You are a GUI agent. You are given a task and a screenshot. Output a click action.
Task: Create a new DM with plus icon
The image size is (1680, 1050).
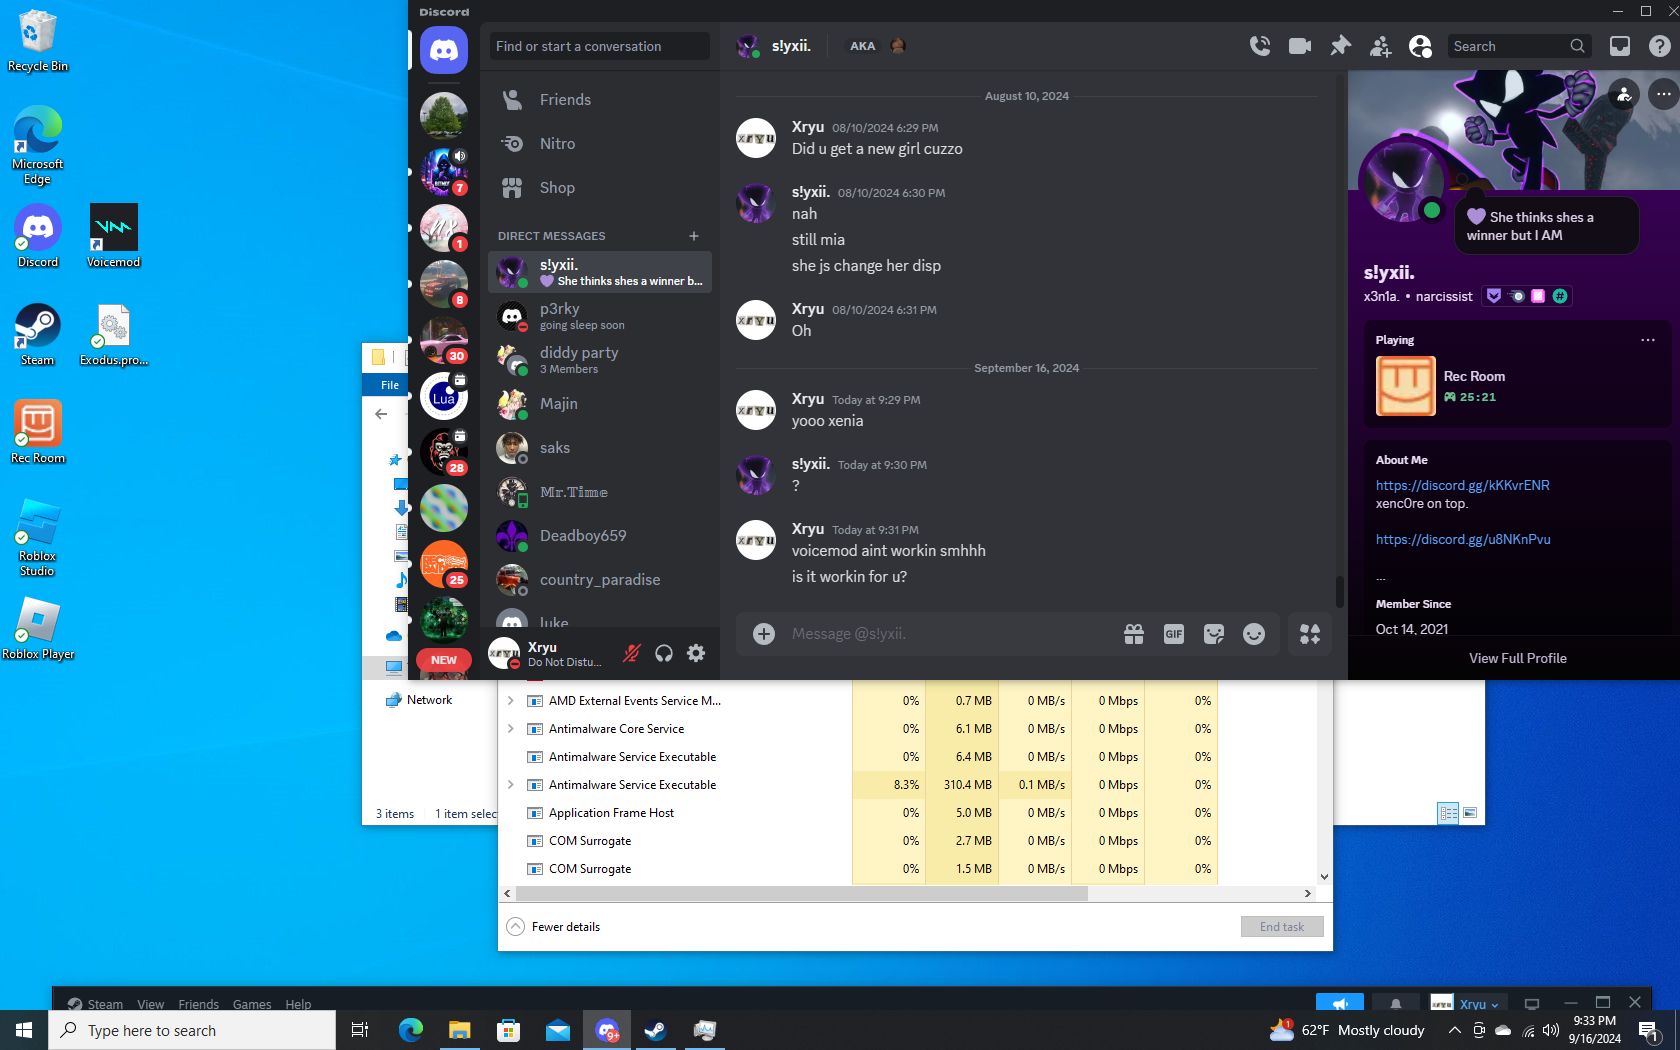coord(694,236)
